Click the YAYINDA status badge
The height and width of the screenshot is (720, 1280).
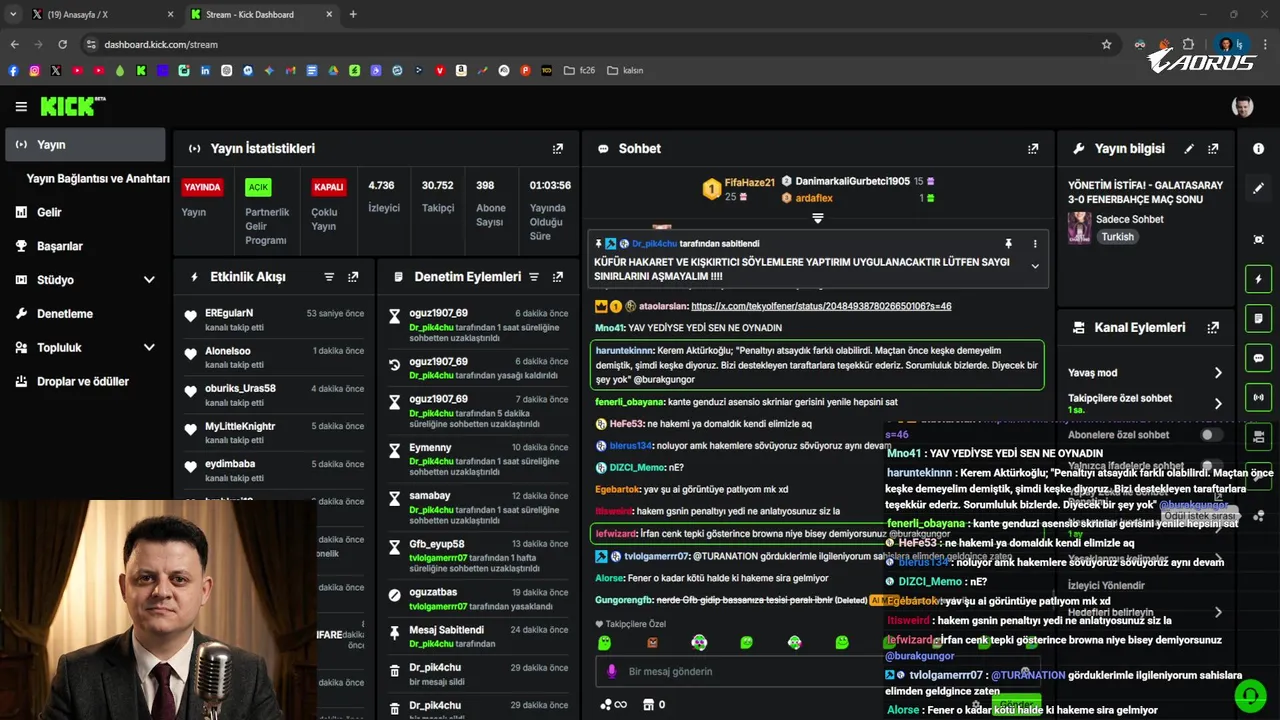point(202,187)
